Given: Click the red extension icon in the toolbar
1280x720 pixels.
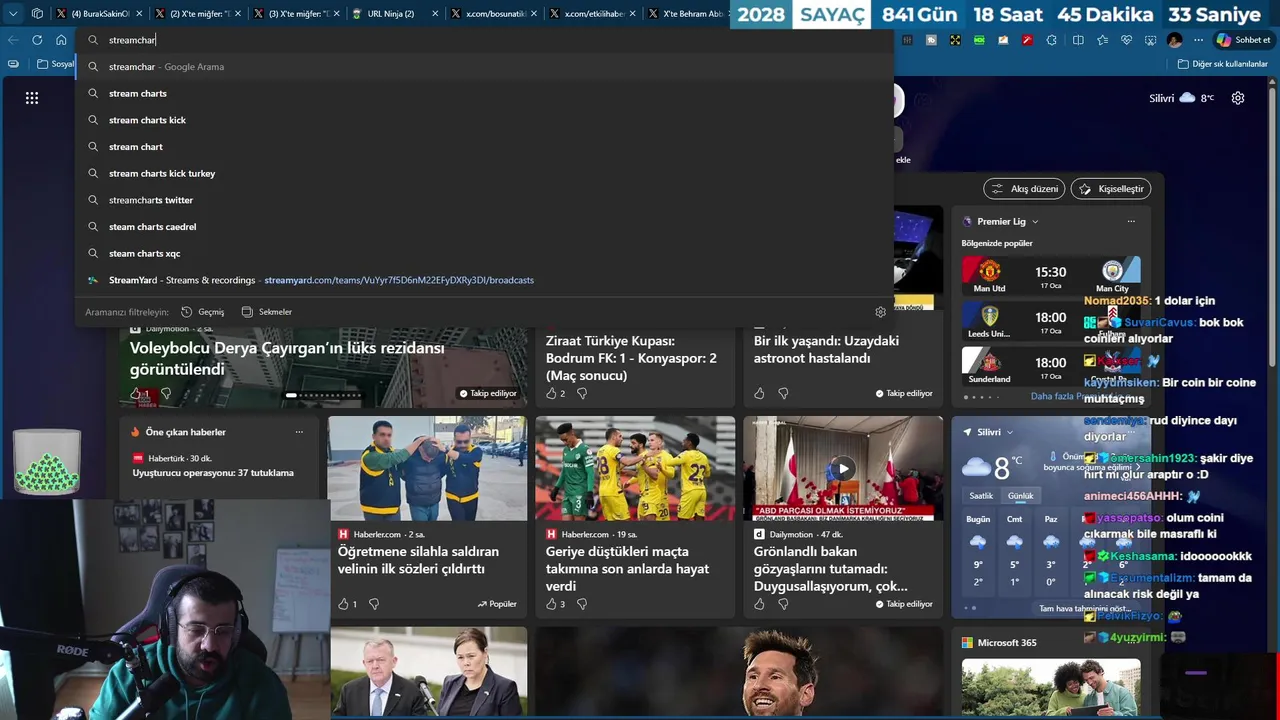Looking at the screenshot, I should [x=1027, y=40].
